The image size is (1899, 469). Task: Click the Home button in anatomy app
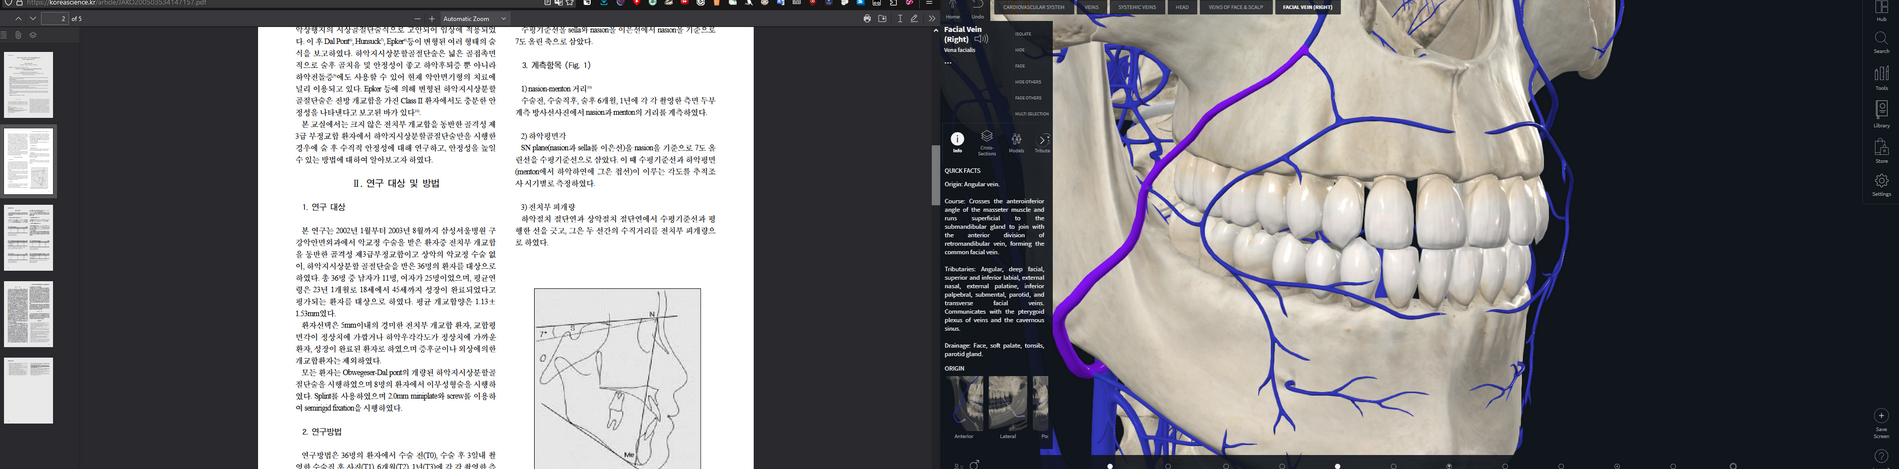pos(953,8)
